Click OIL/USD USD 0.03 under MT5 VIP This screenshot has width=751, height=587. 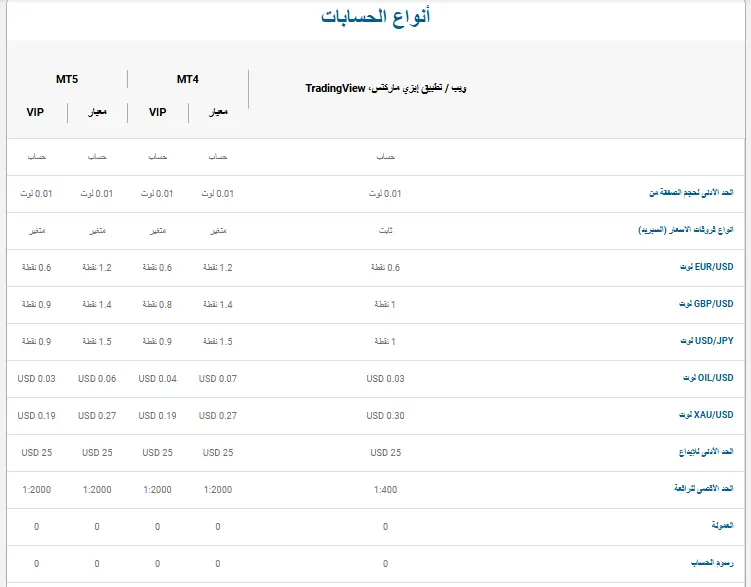tap(36, 379)
